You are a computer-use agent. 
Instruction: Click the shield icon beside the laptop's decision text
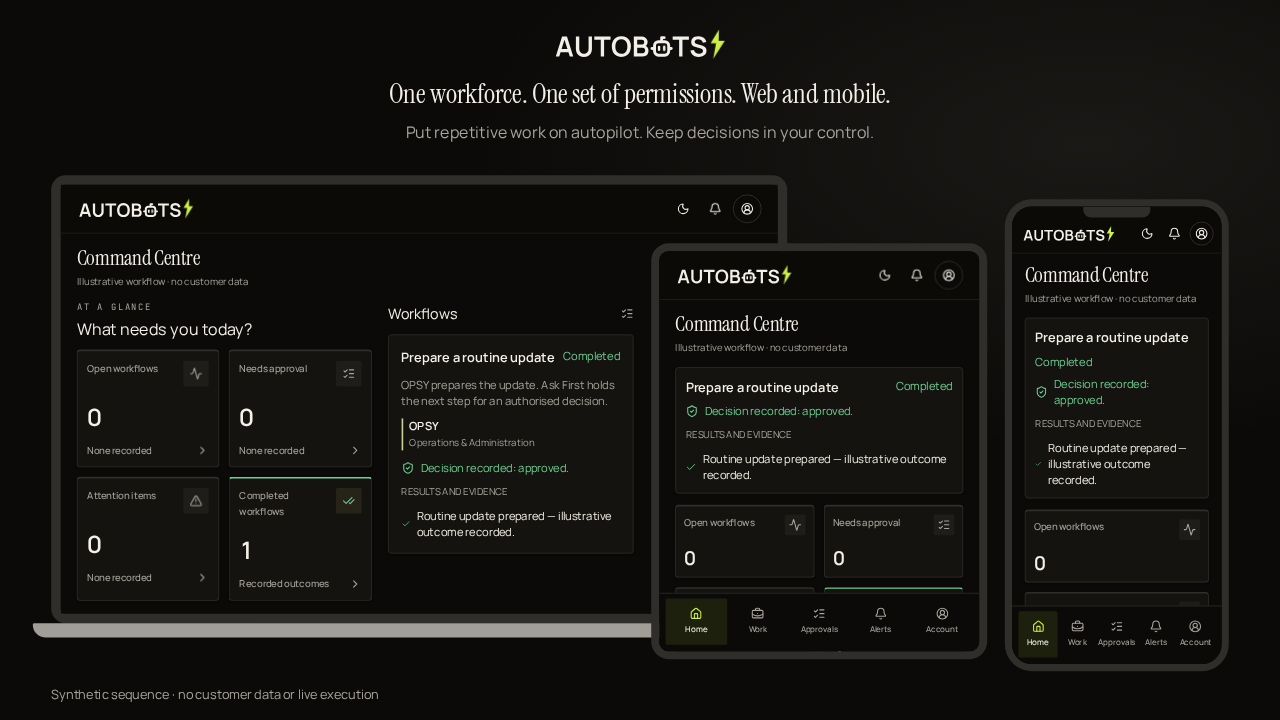407,468
